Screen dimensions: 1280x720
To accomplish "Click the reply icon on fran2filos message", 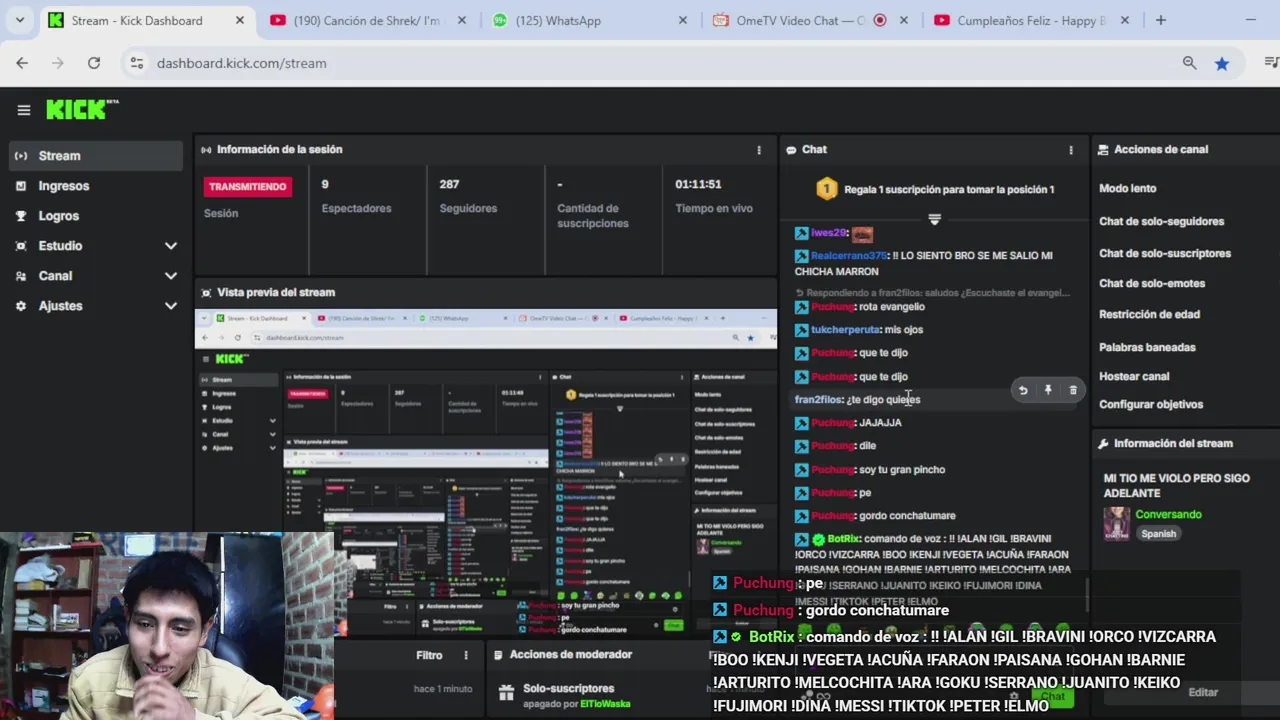I will (1023, 390).
